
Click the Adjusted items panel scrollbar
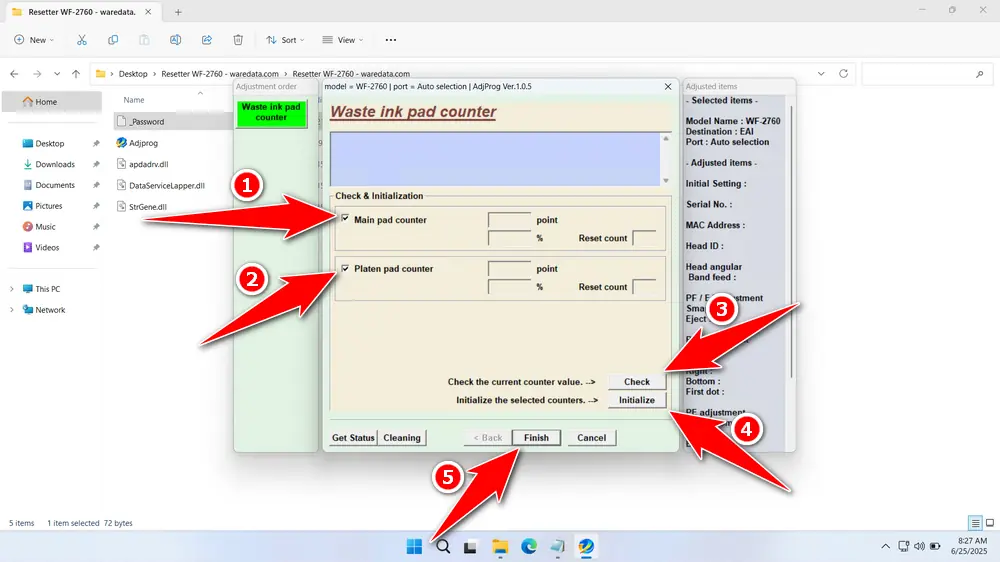pos(791,241)
